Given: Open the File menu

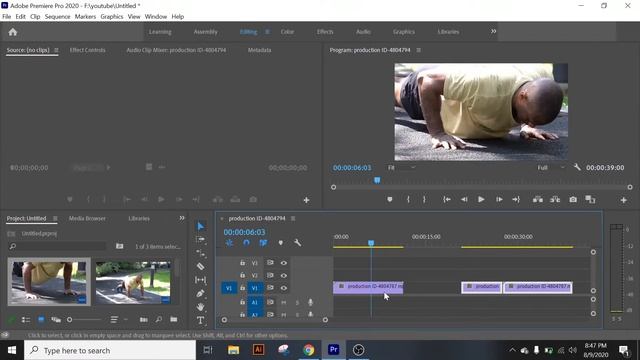Looking at the screenshot, I should (7, 17).
